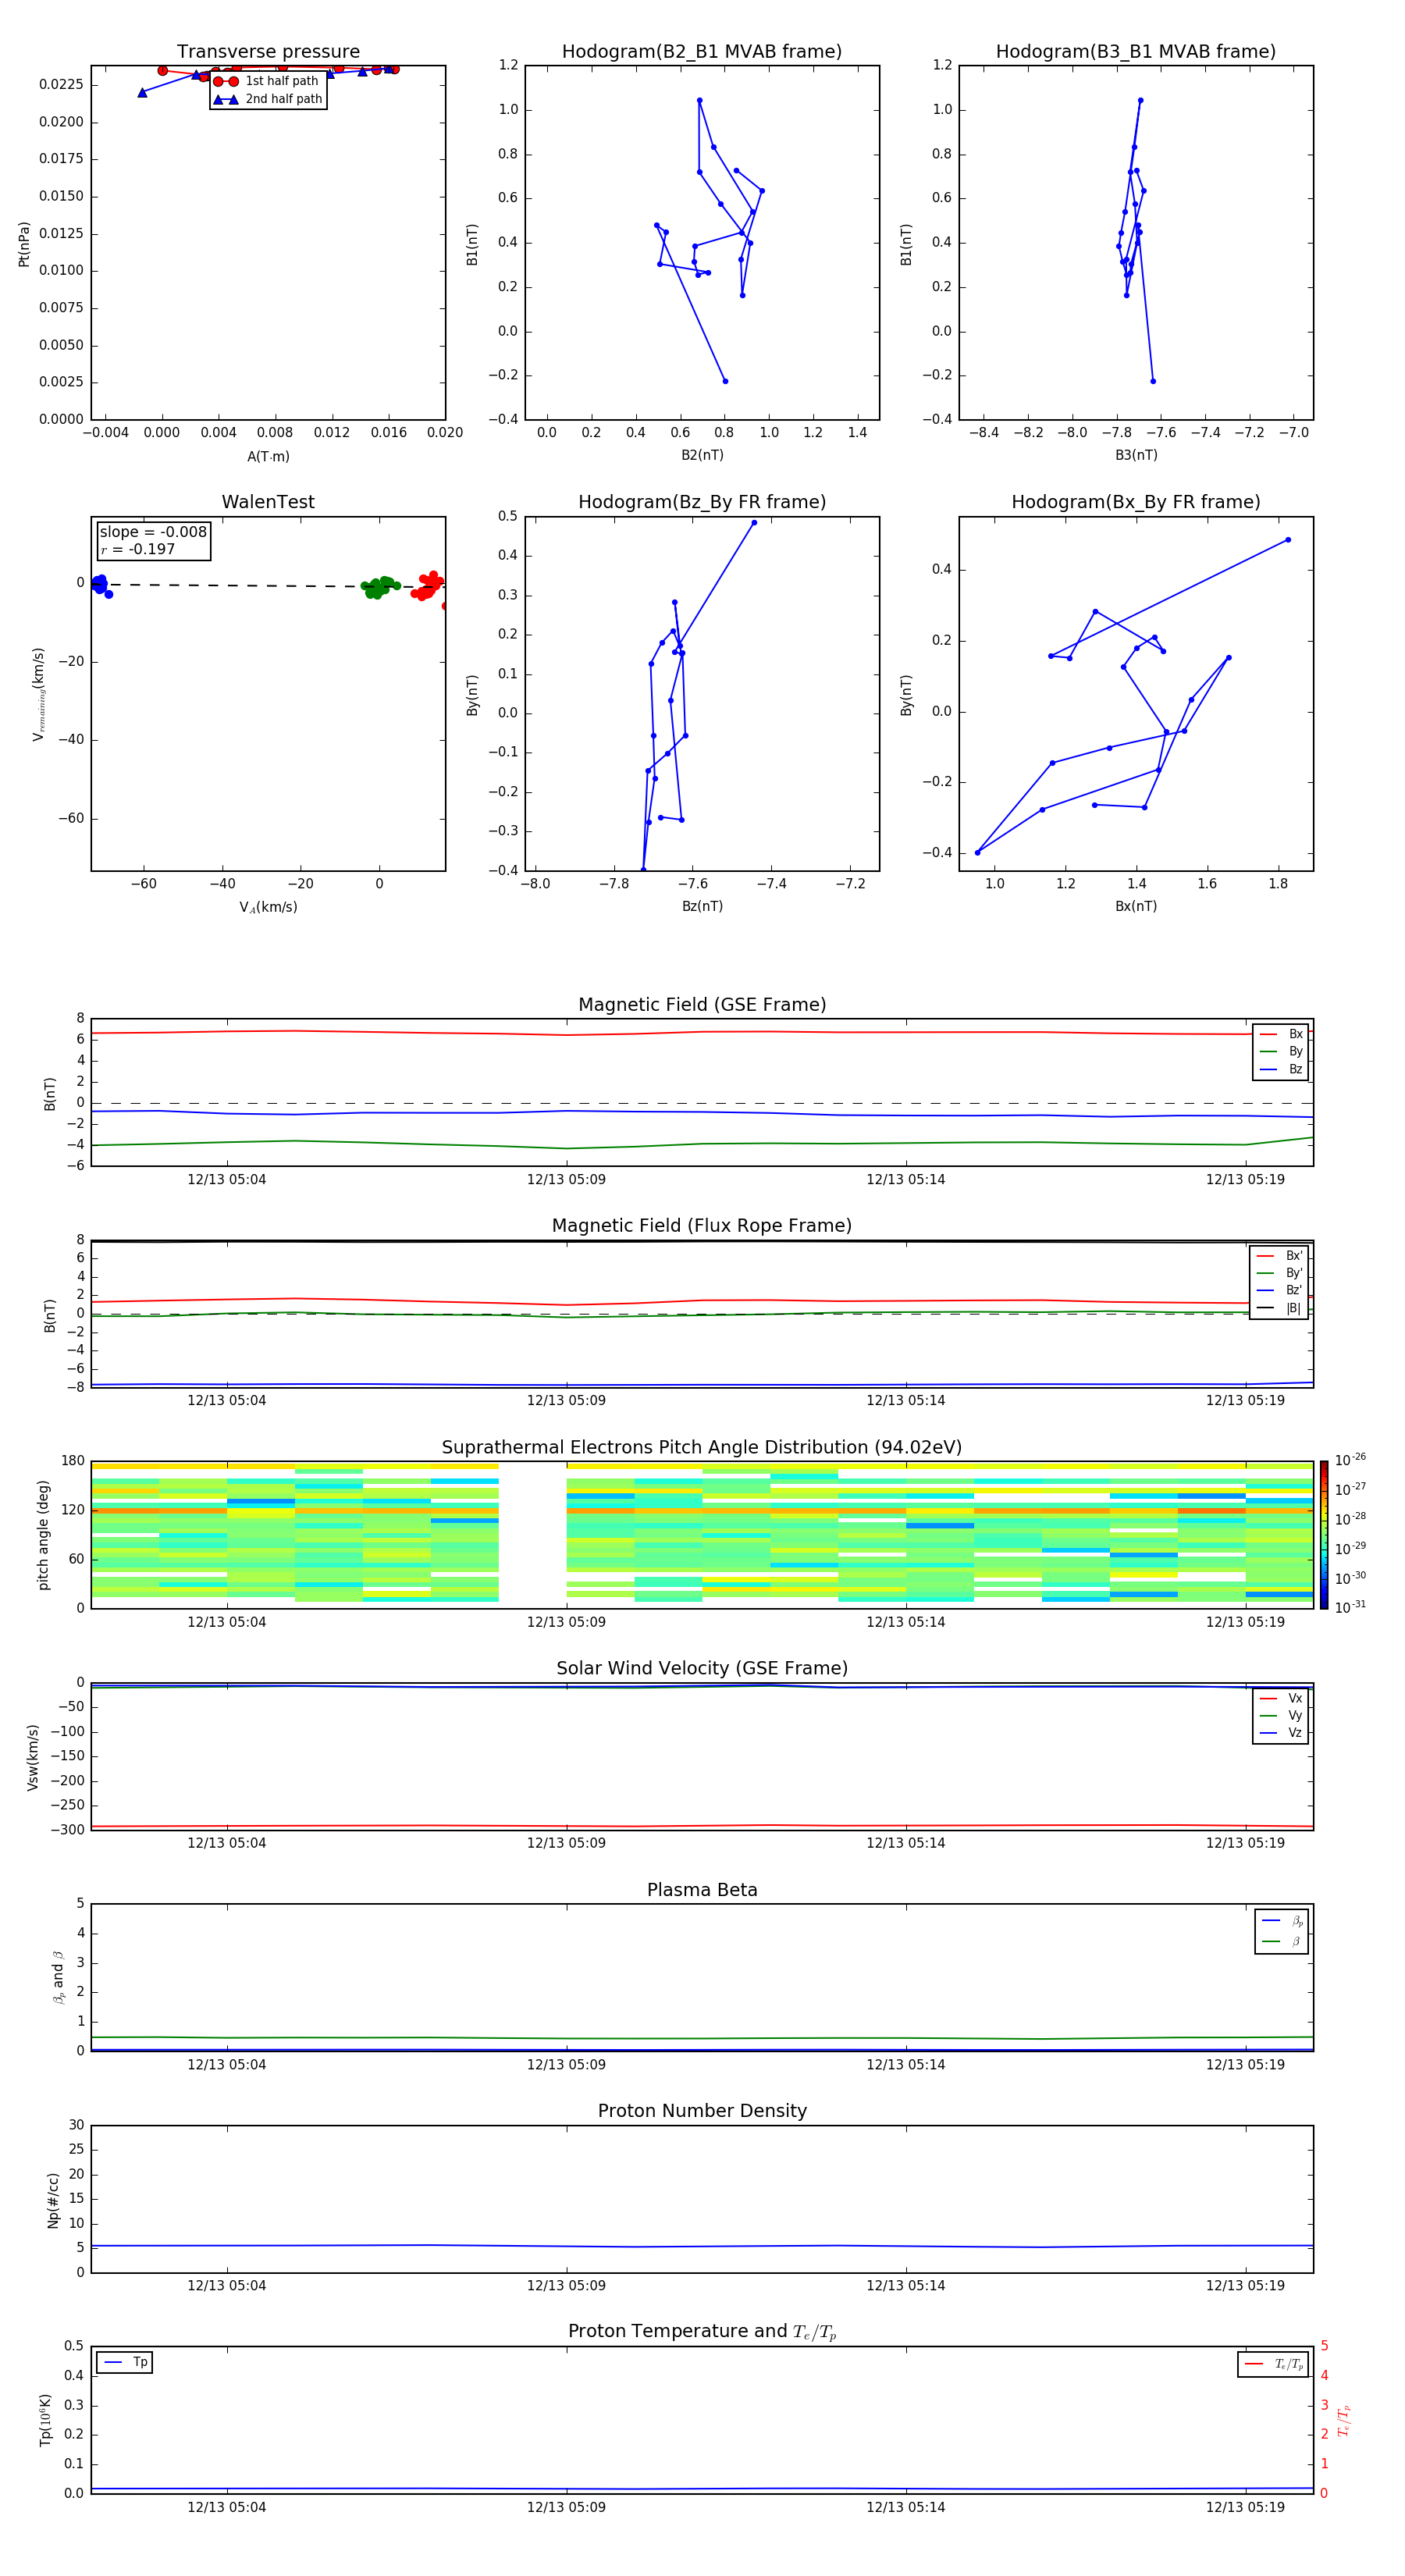This screenshot has height=2576, width=1405.
Task: Select "|B|" in the Flux Rope legend
Action: 1279,1308
